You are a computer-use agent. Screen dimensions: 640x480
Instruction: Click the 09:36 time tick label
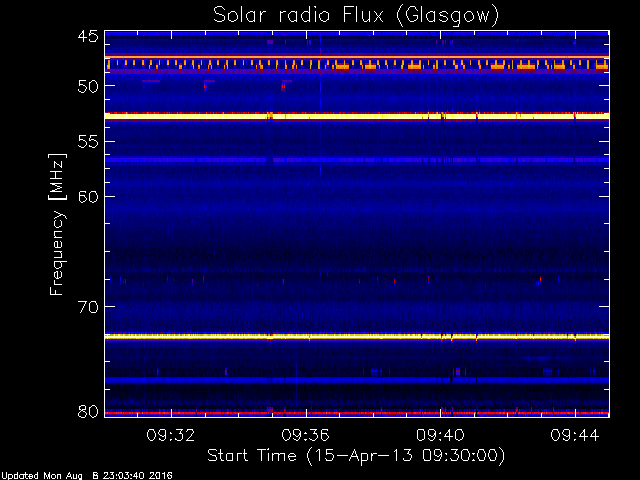point(305,435)
